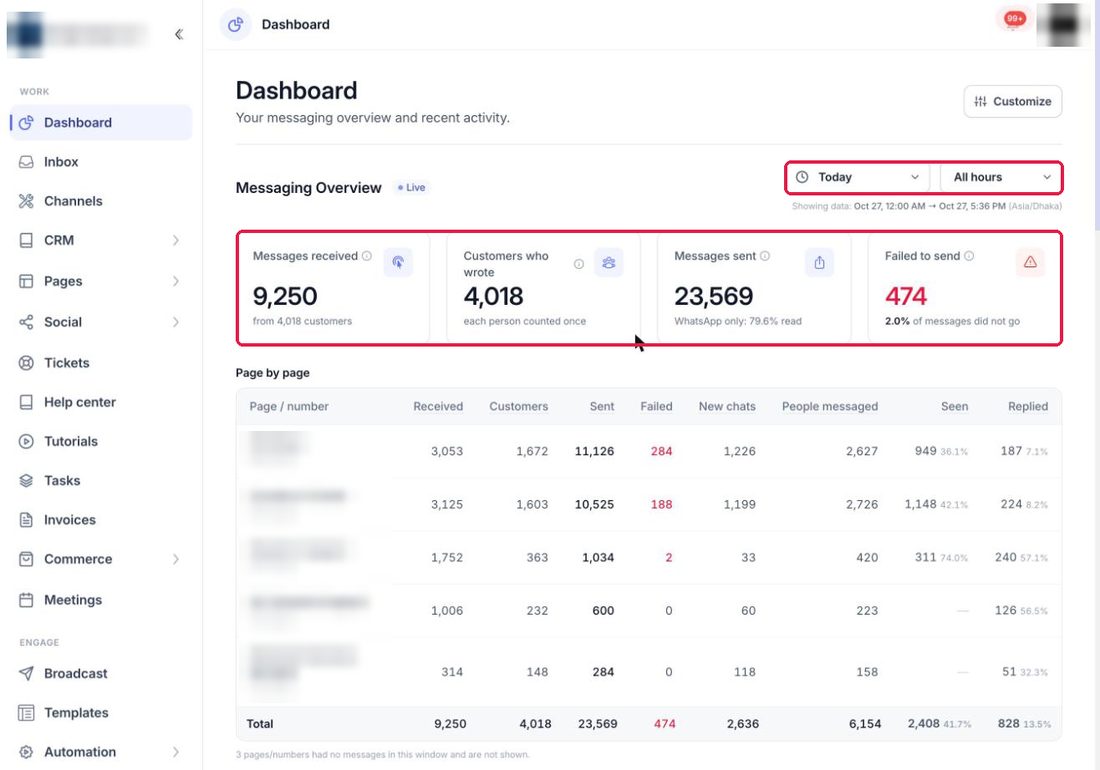Click the Messages received pointer icon

398,262
